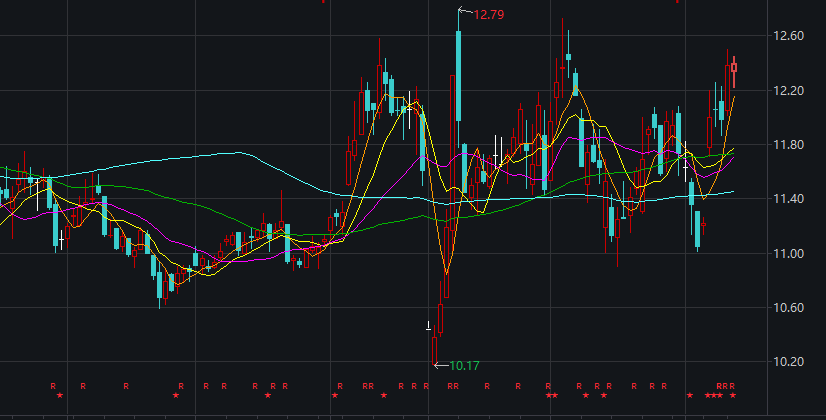
Task: Select the 12.60 price axis label
Action: [x=789, y=36]
